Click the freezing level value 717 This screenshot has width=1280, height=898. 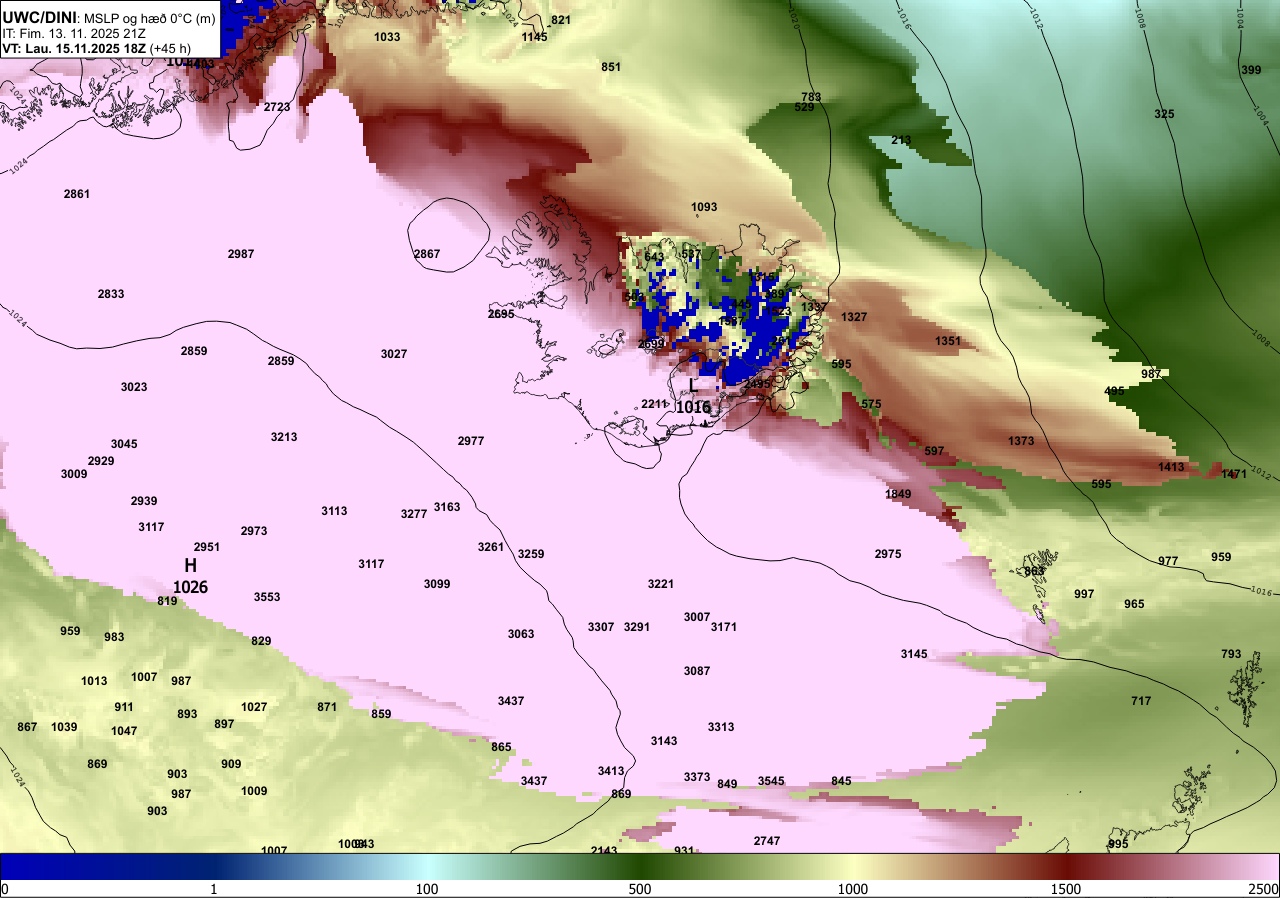pyautogui.click(x=1141, y=701)
